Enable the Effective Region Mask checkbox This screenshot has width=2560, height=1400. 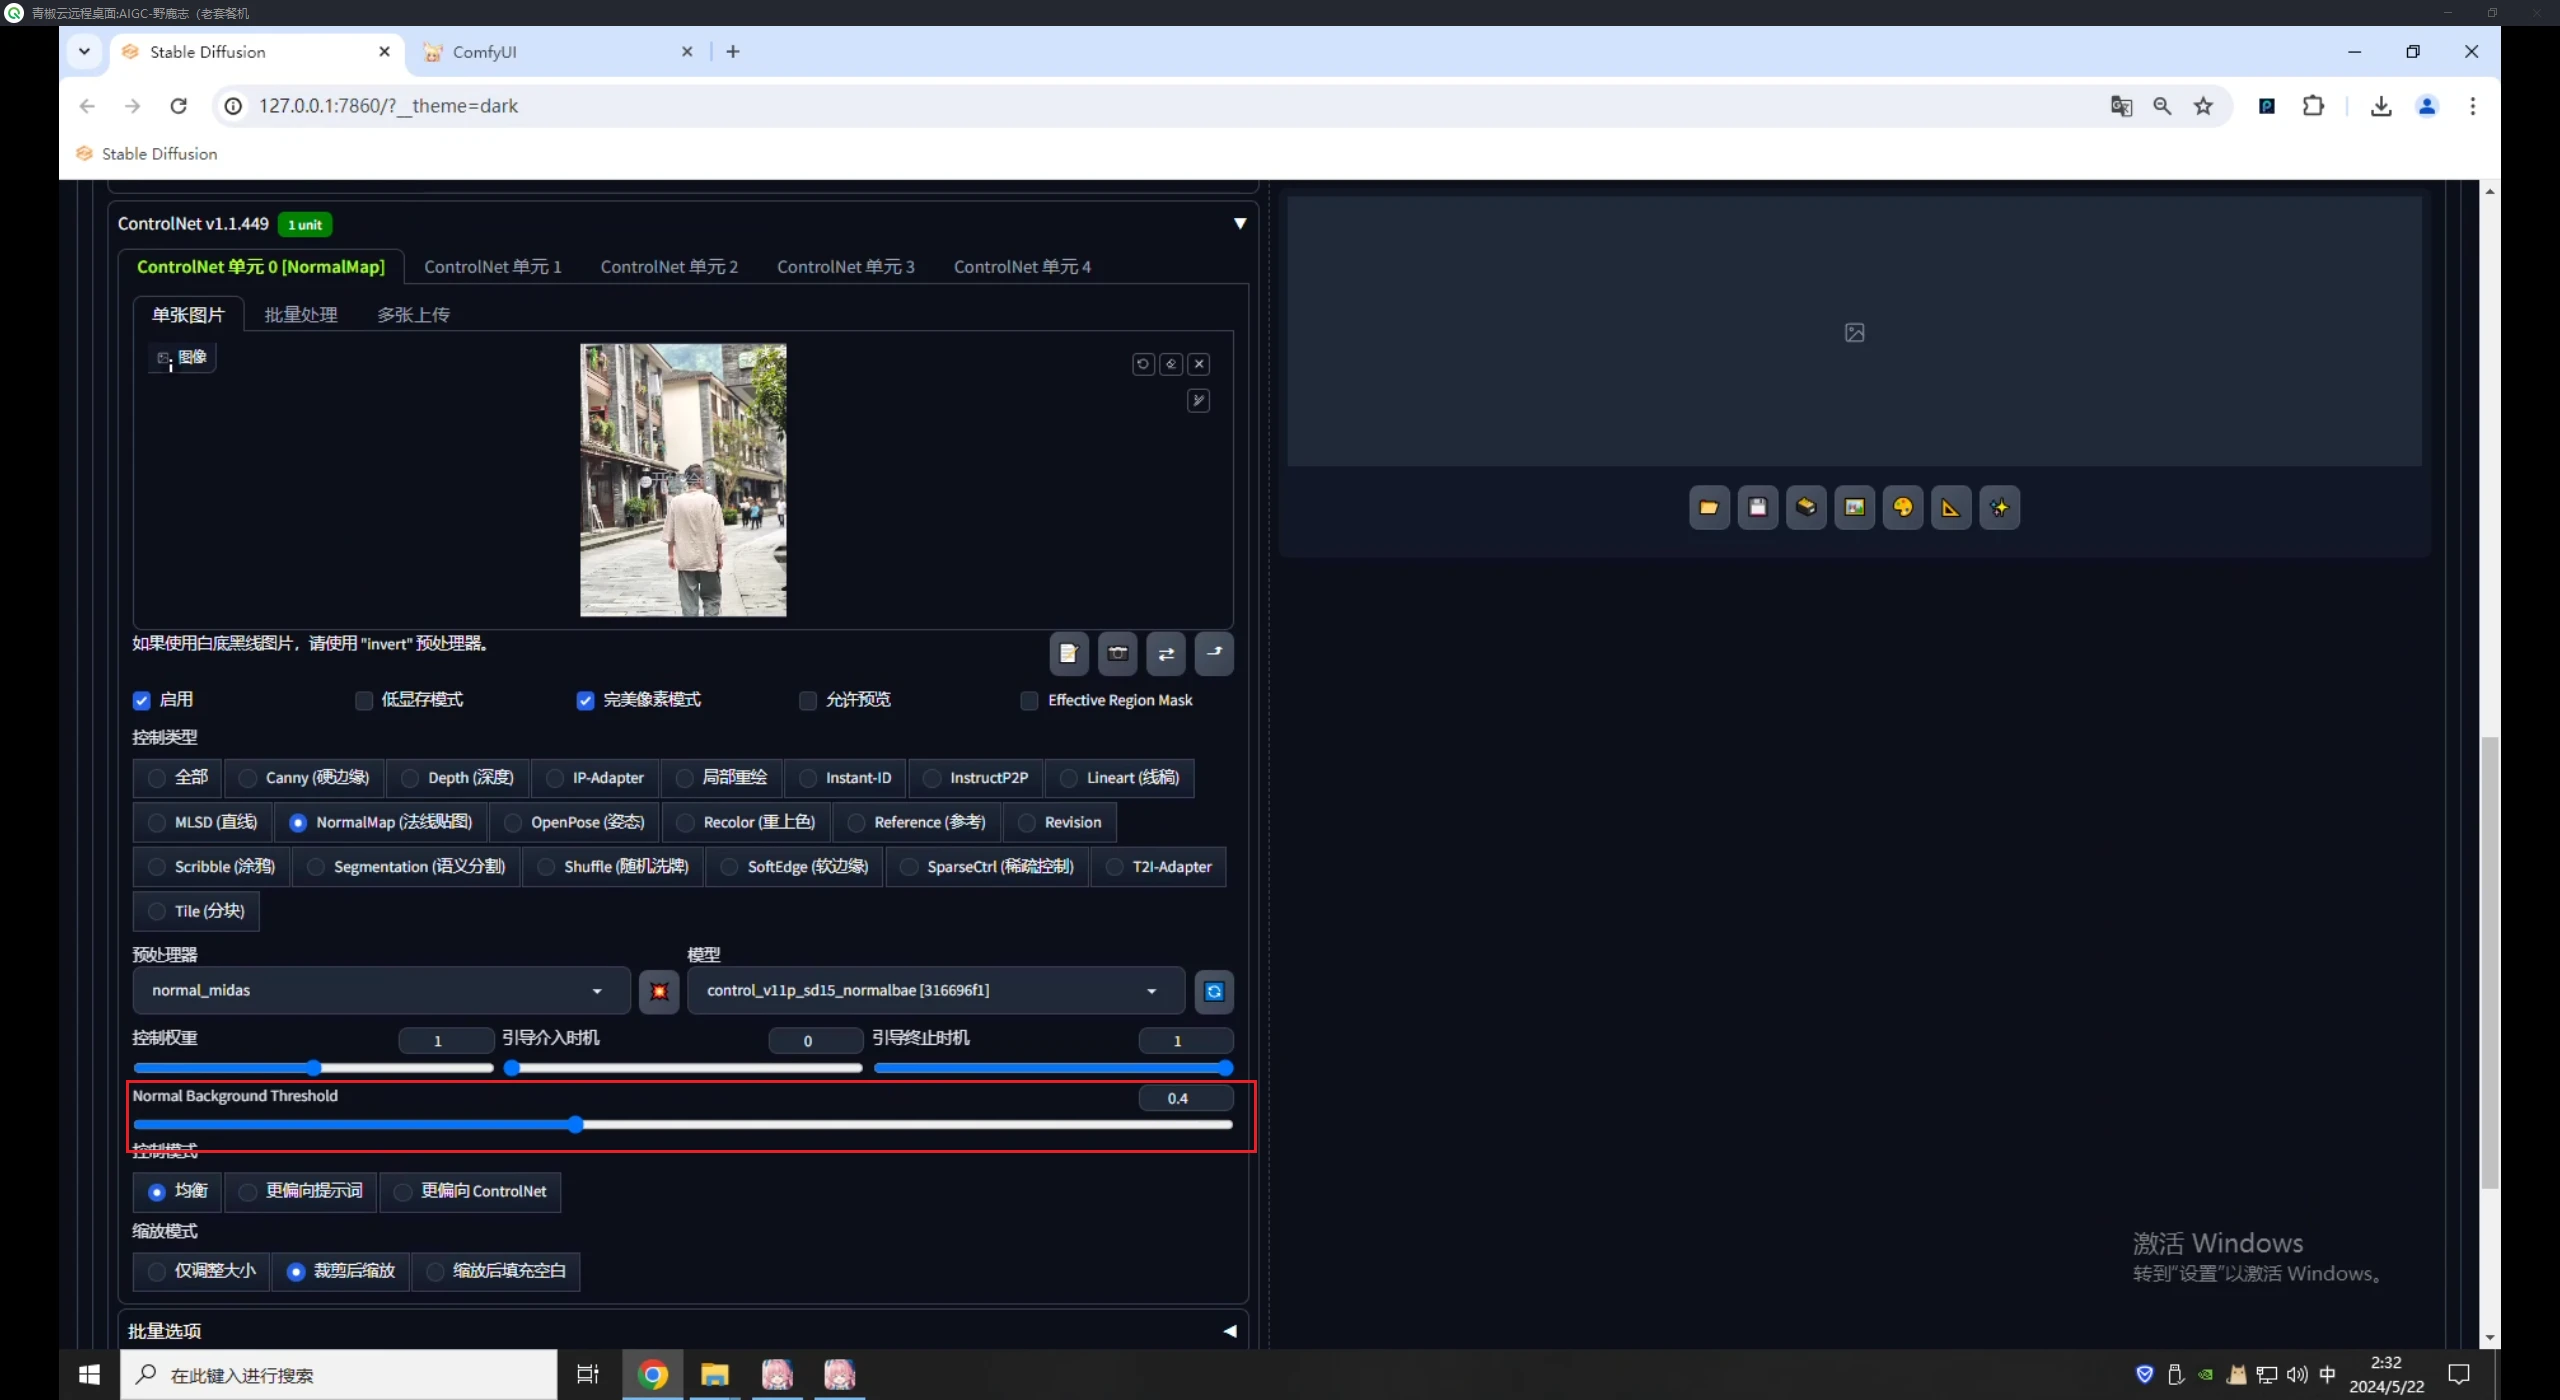tap(1029, 701)
